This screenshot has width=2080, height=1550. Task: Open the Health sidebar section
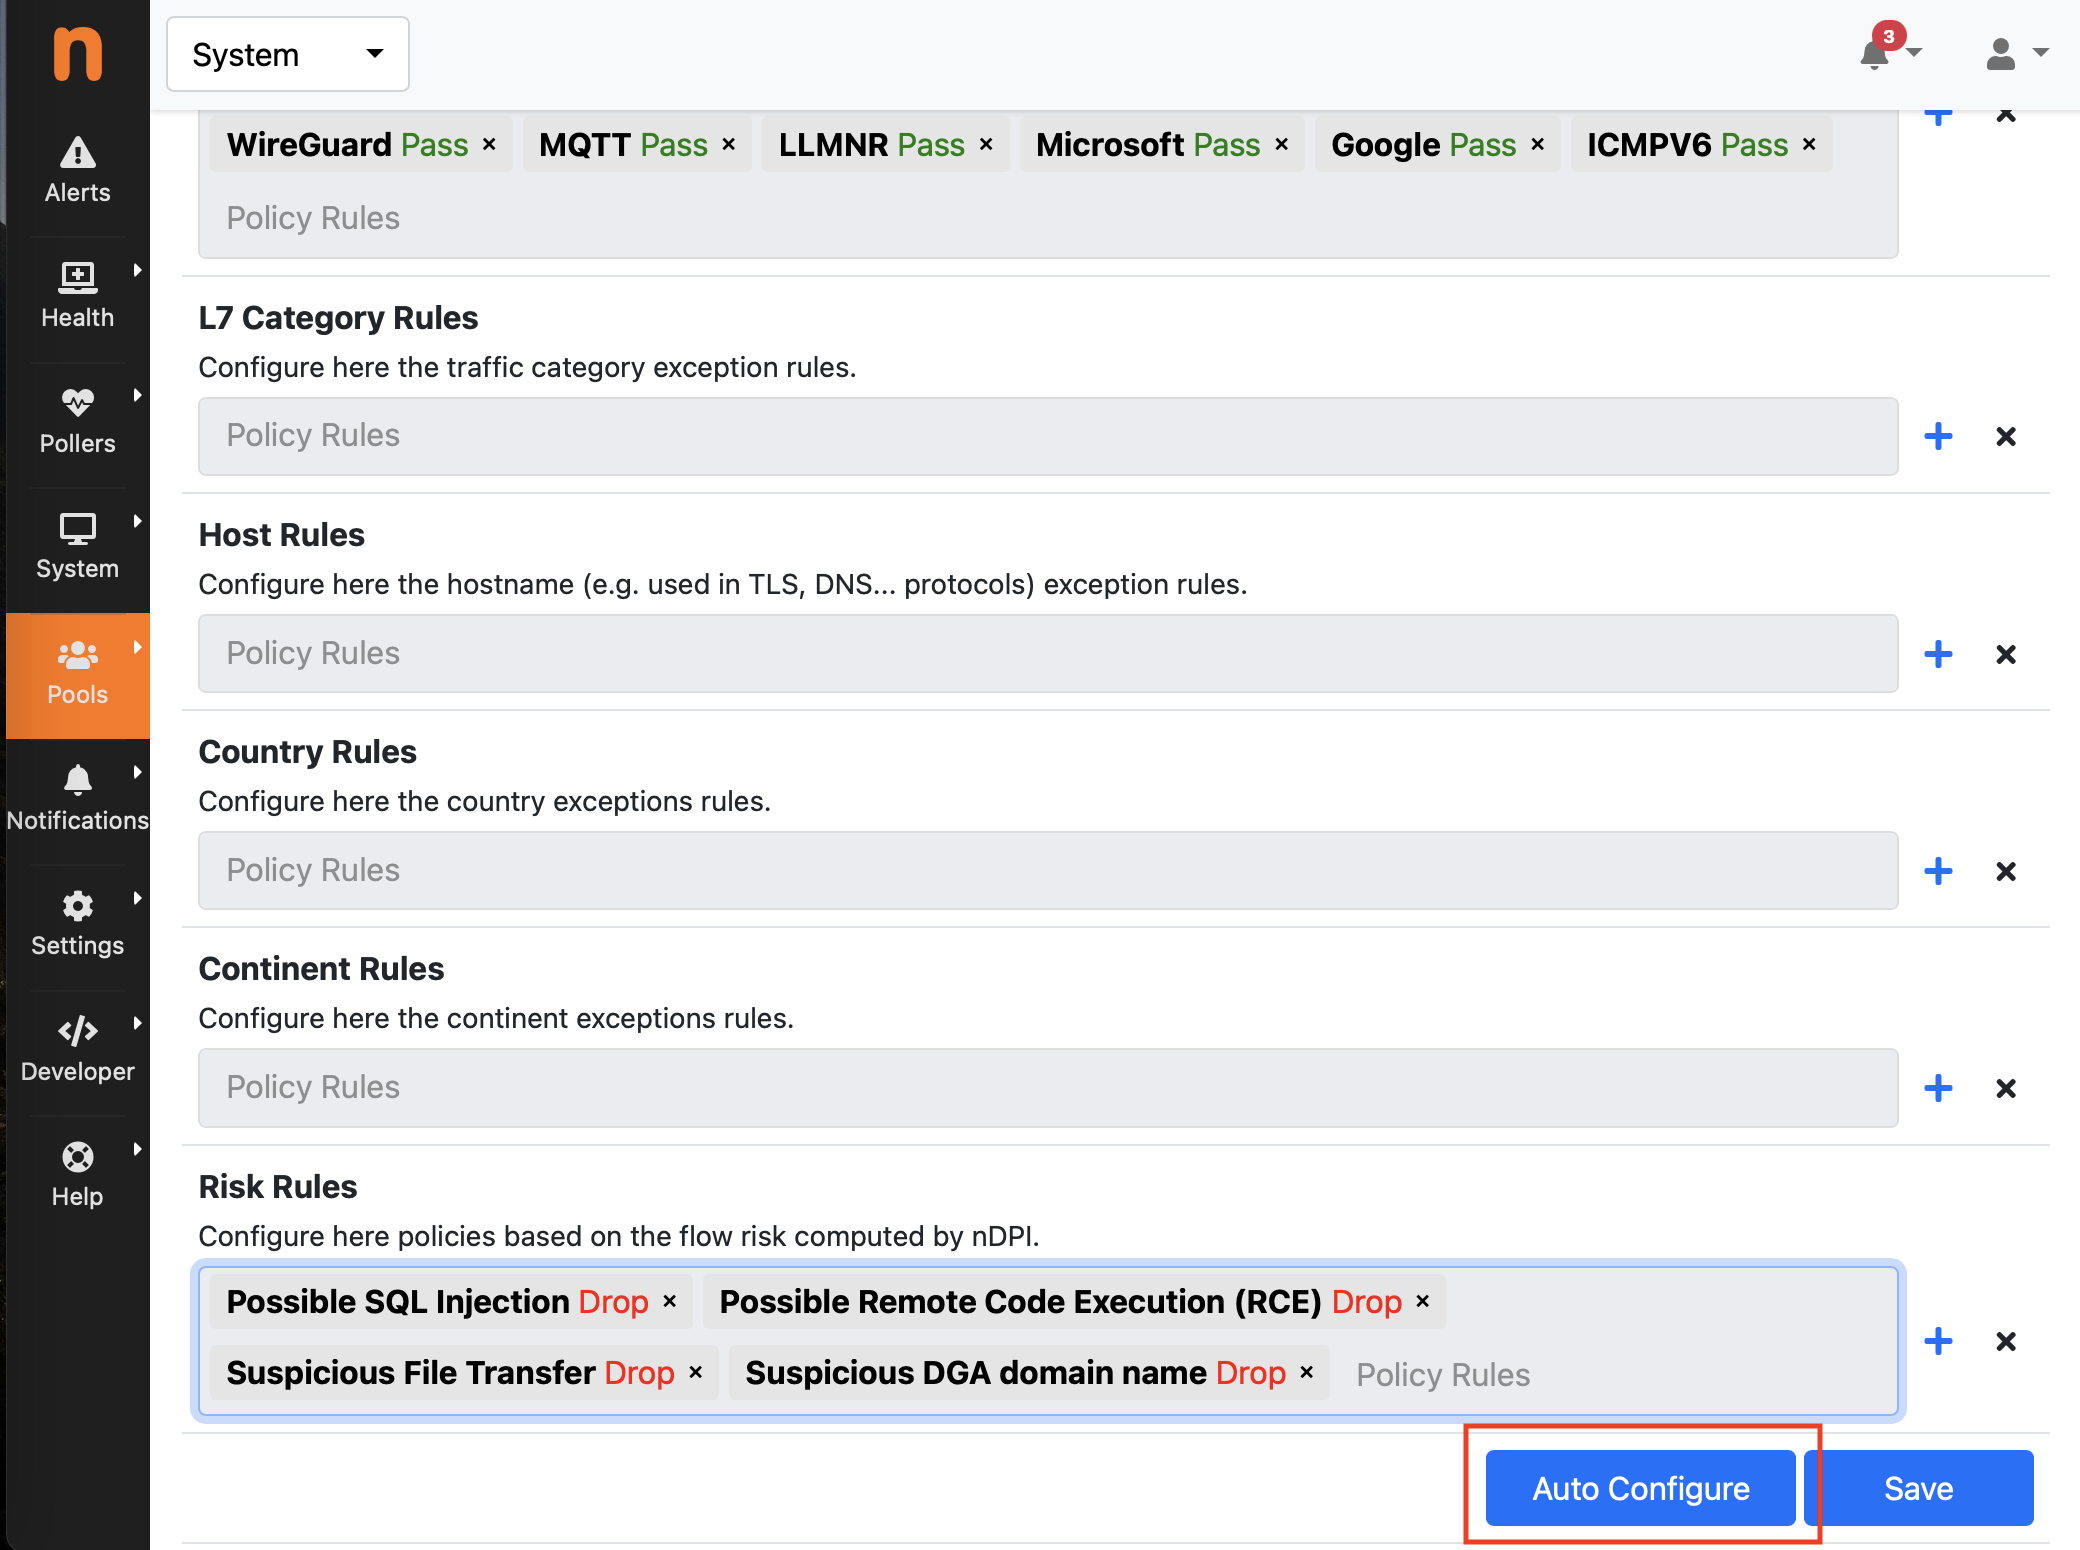[78, 297]
